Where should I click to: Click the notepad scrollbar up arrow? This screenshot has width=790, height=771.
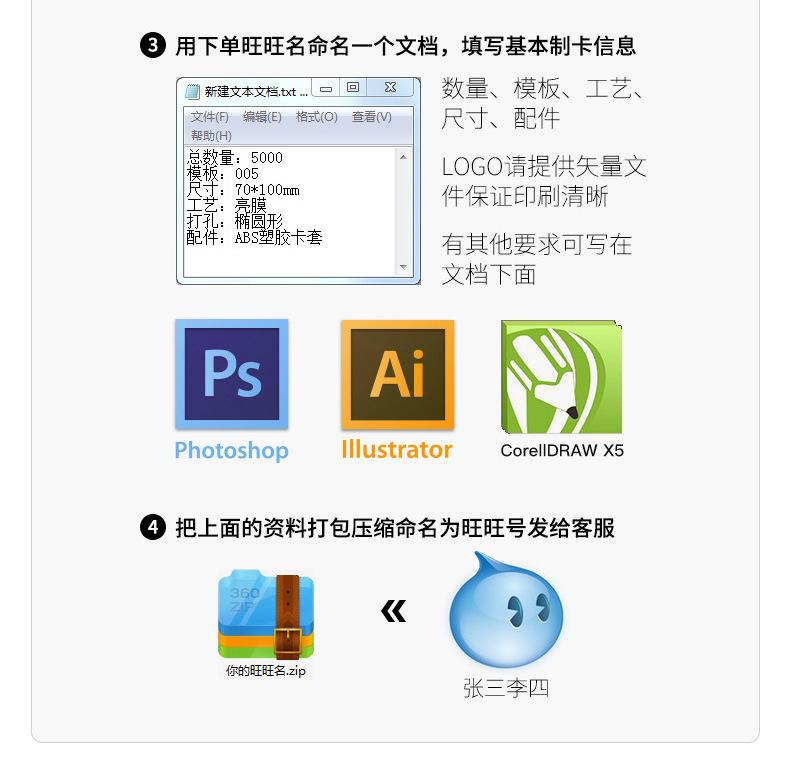point(403,157)
